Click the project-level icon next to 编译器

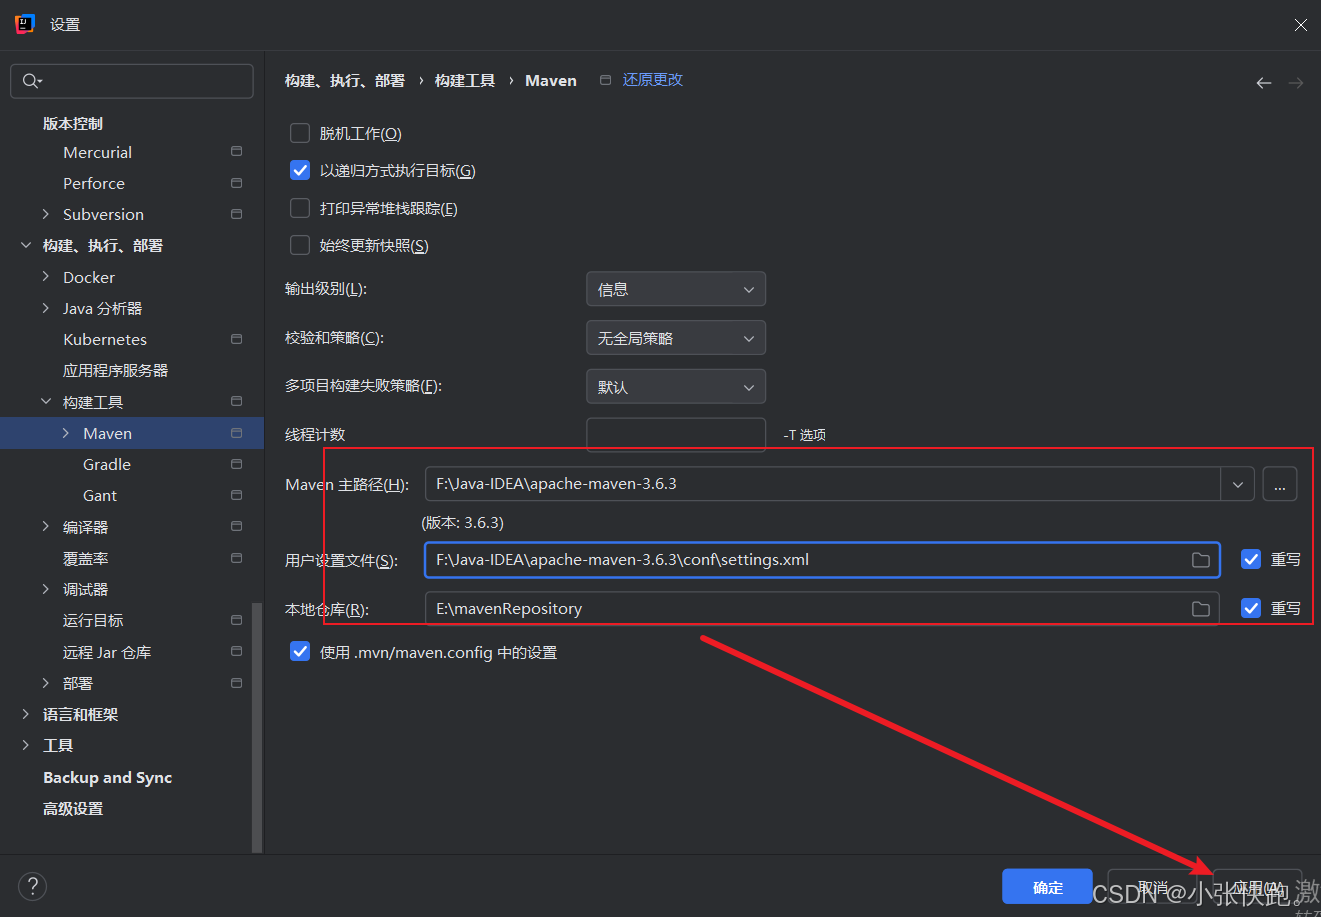(x=236, y=527)
